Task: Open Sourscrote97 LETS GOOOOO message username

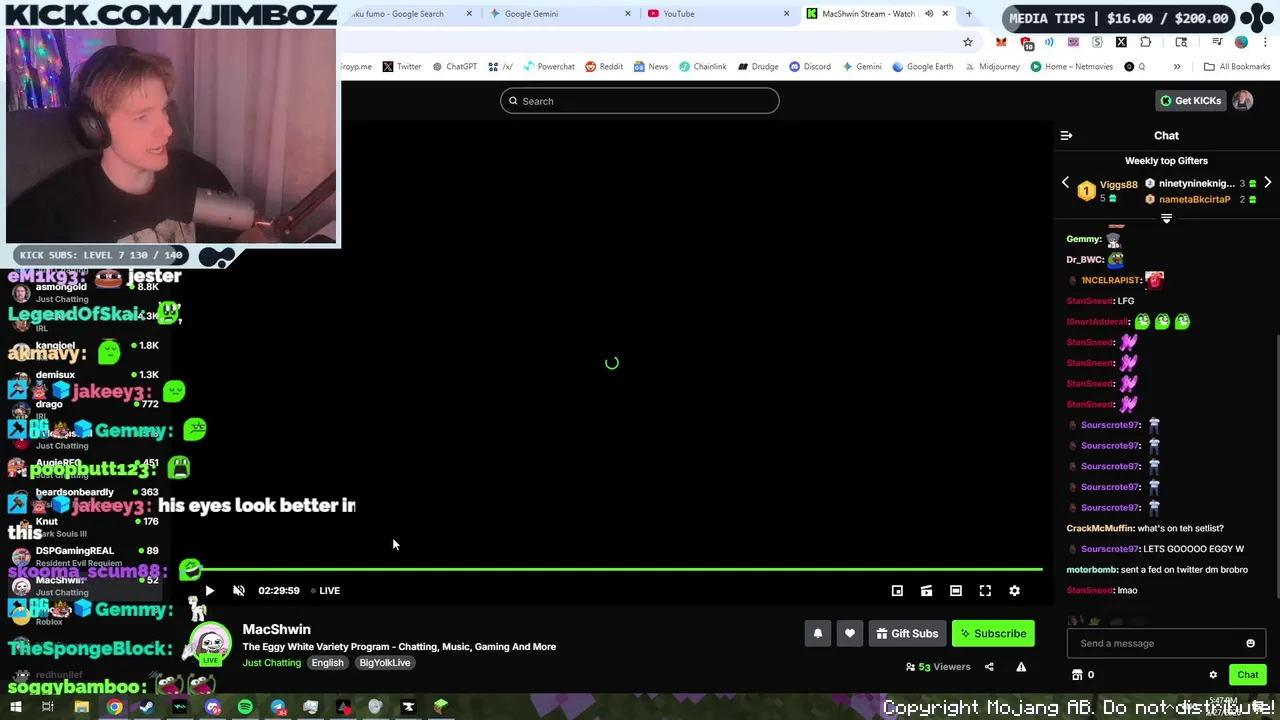Action: coord(1110,549)
